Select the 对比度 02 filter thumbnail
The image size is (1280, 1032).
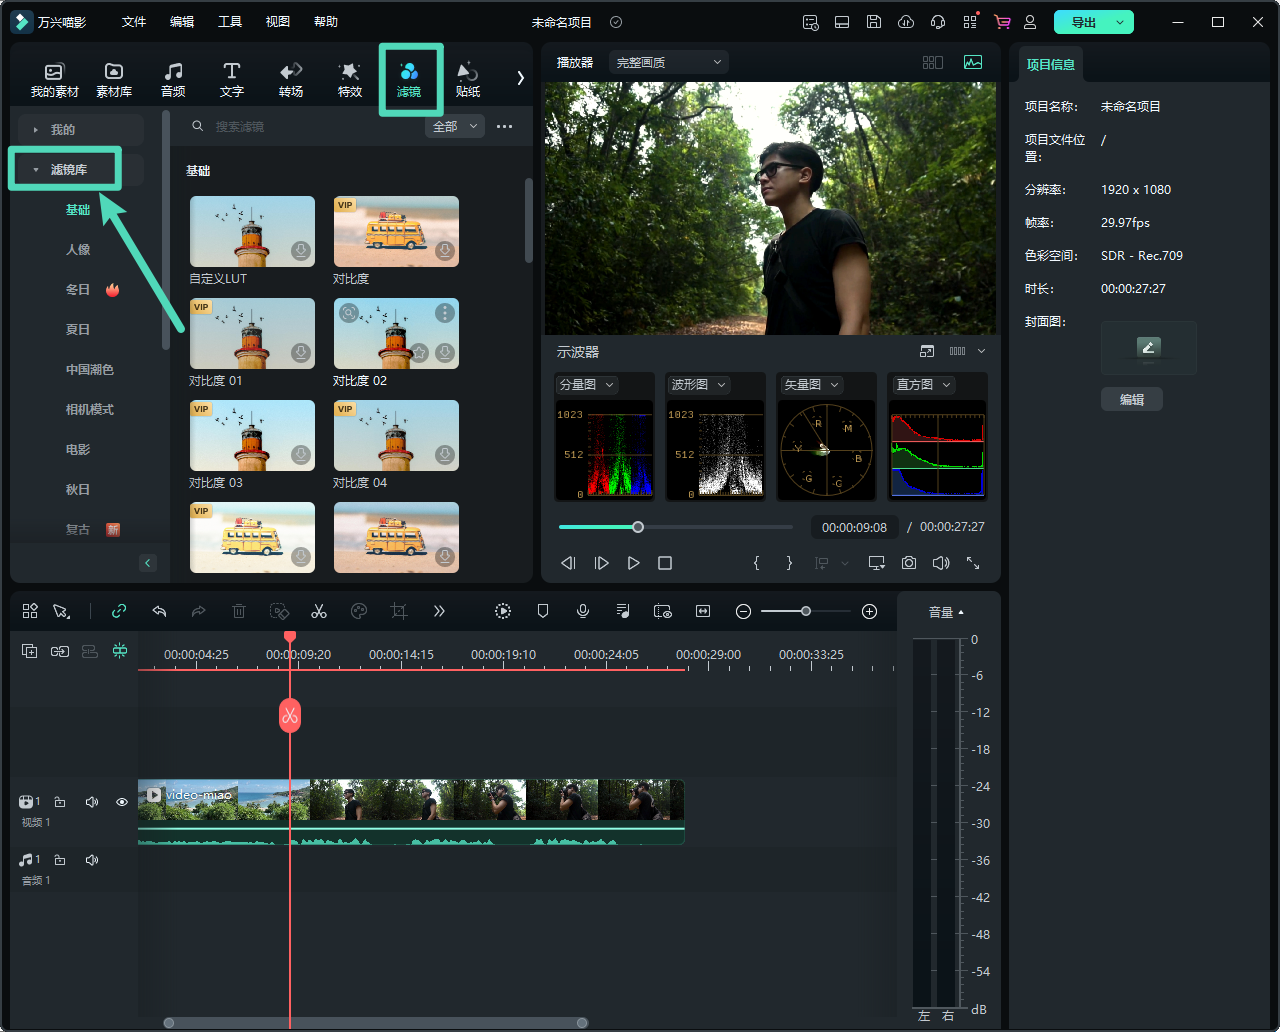coord(396,333)
